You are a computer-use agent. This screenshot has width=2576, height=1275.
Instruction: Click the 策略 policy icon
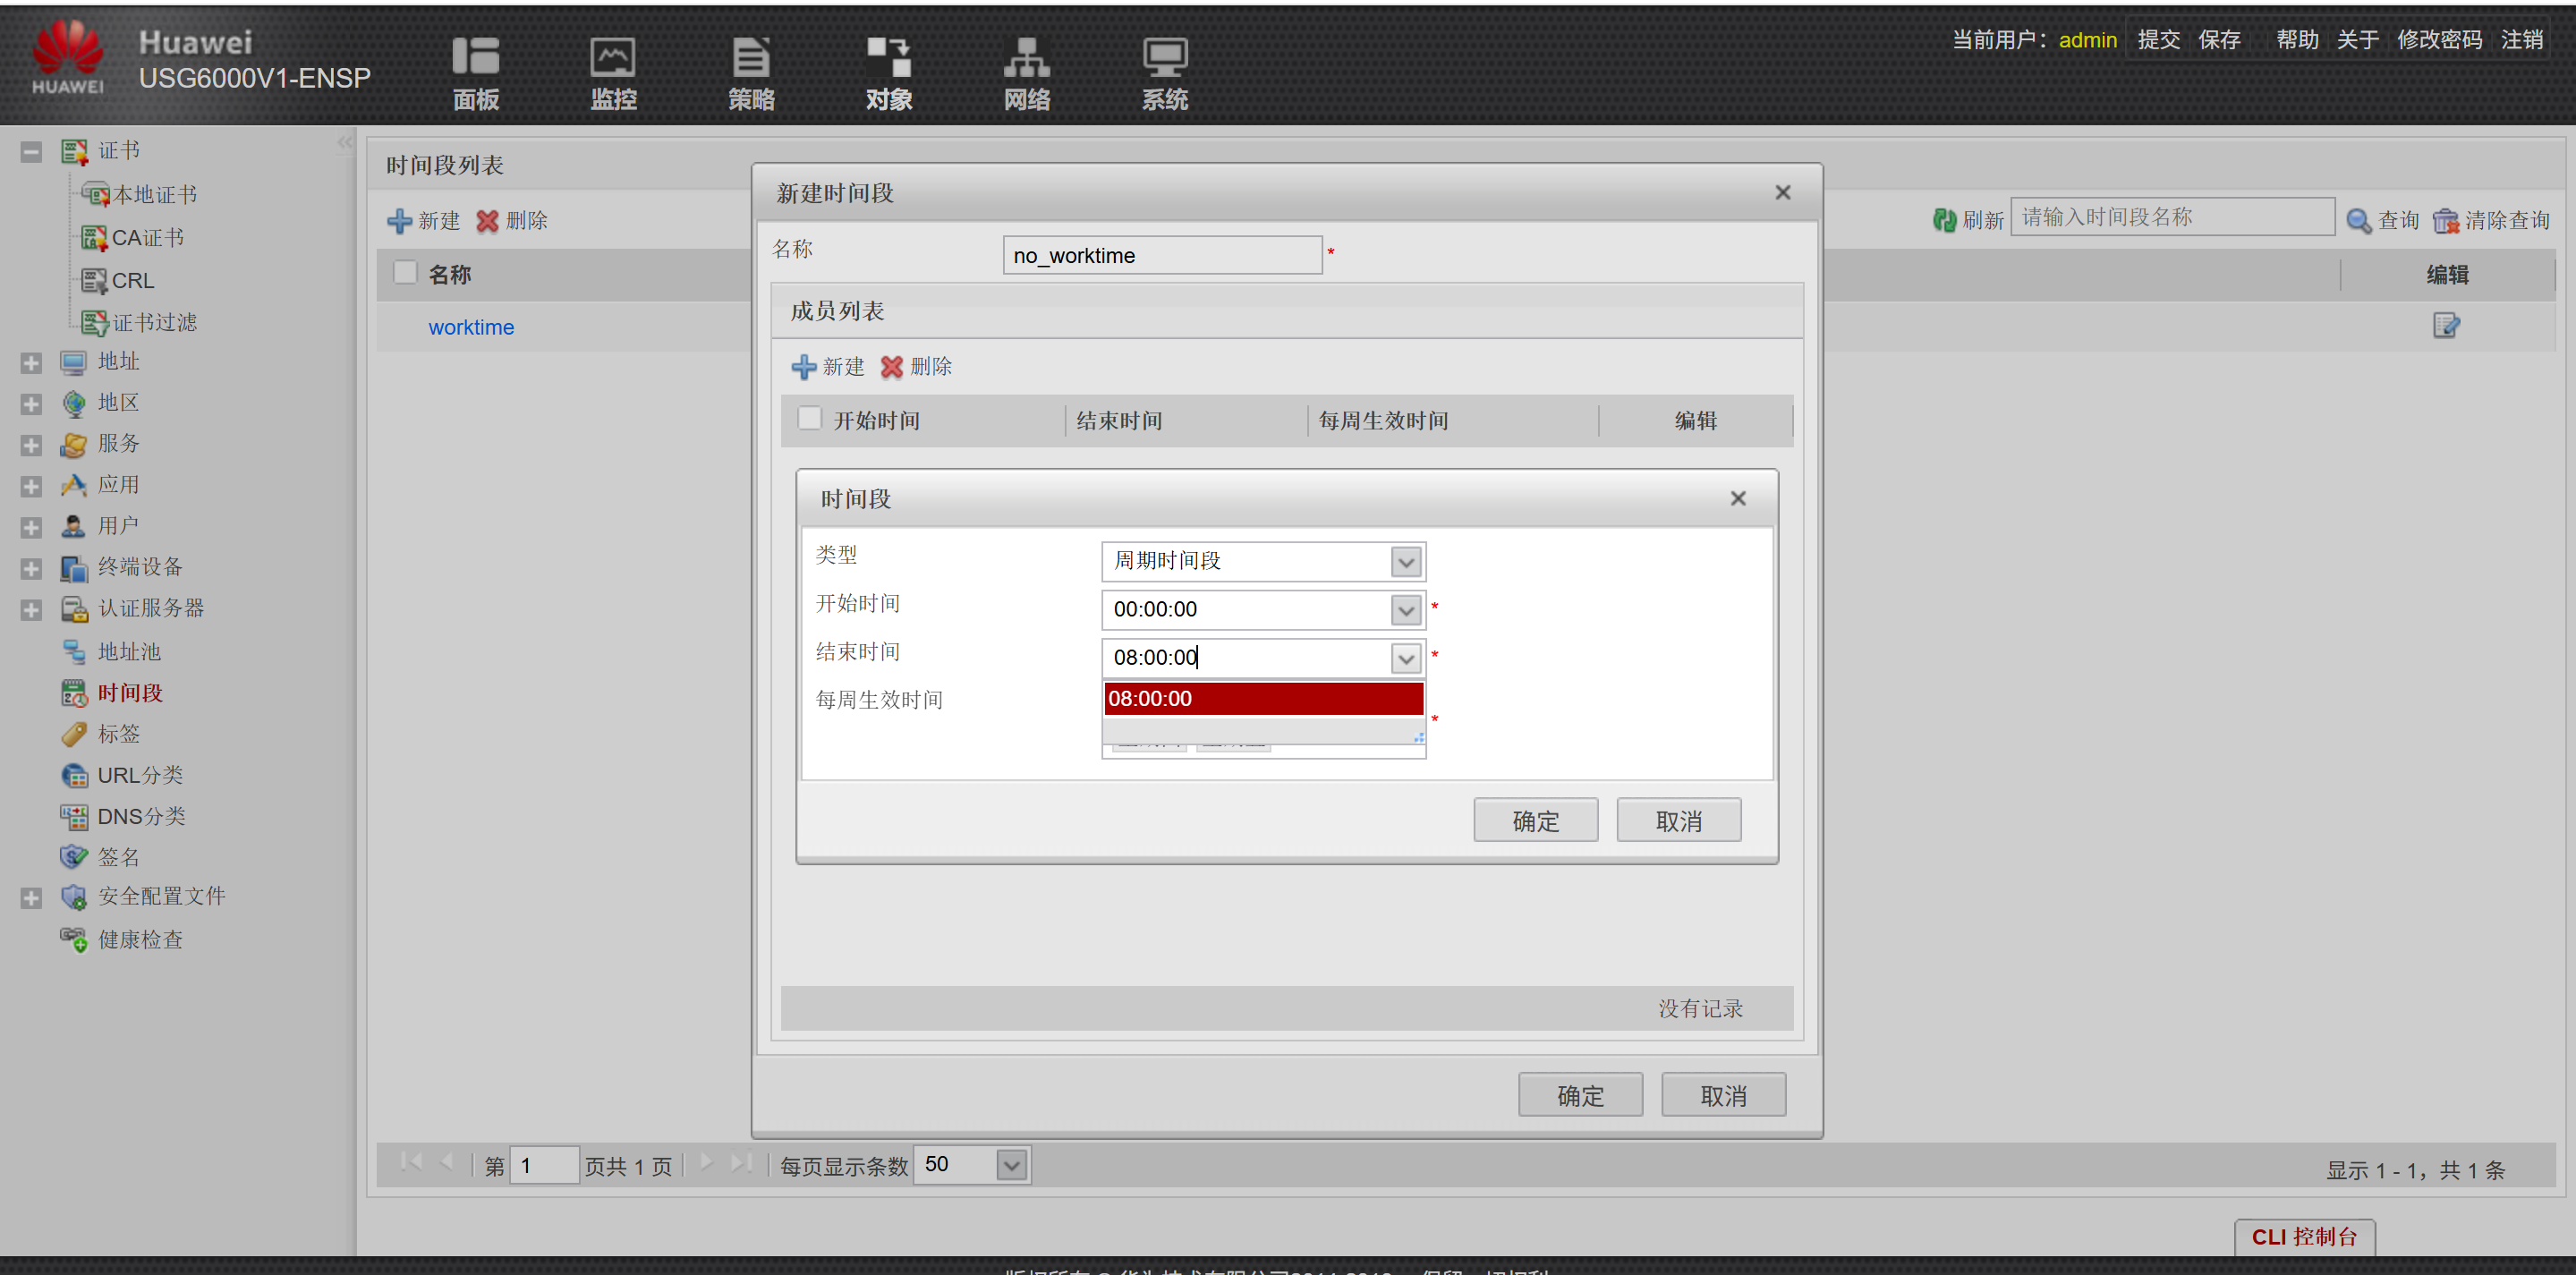point(750,58)
